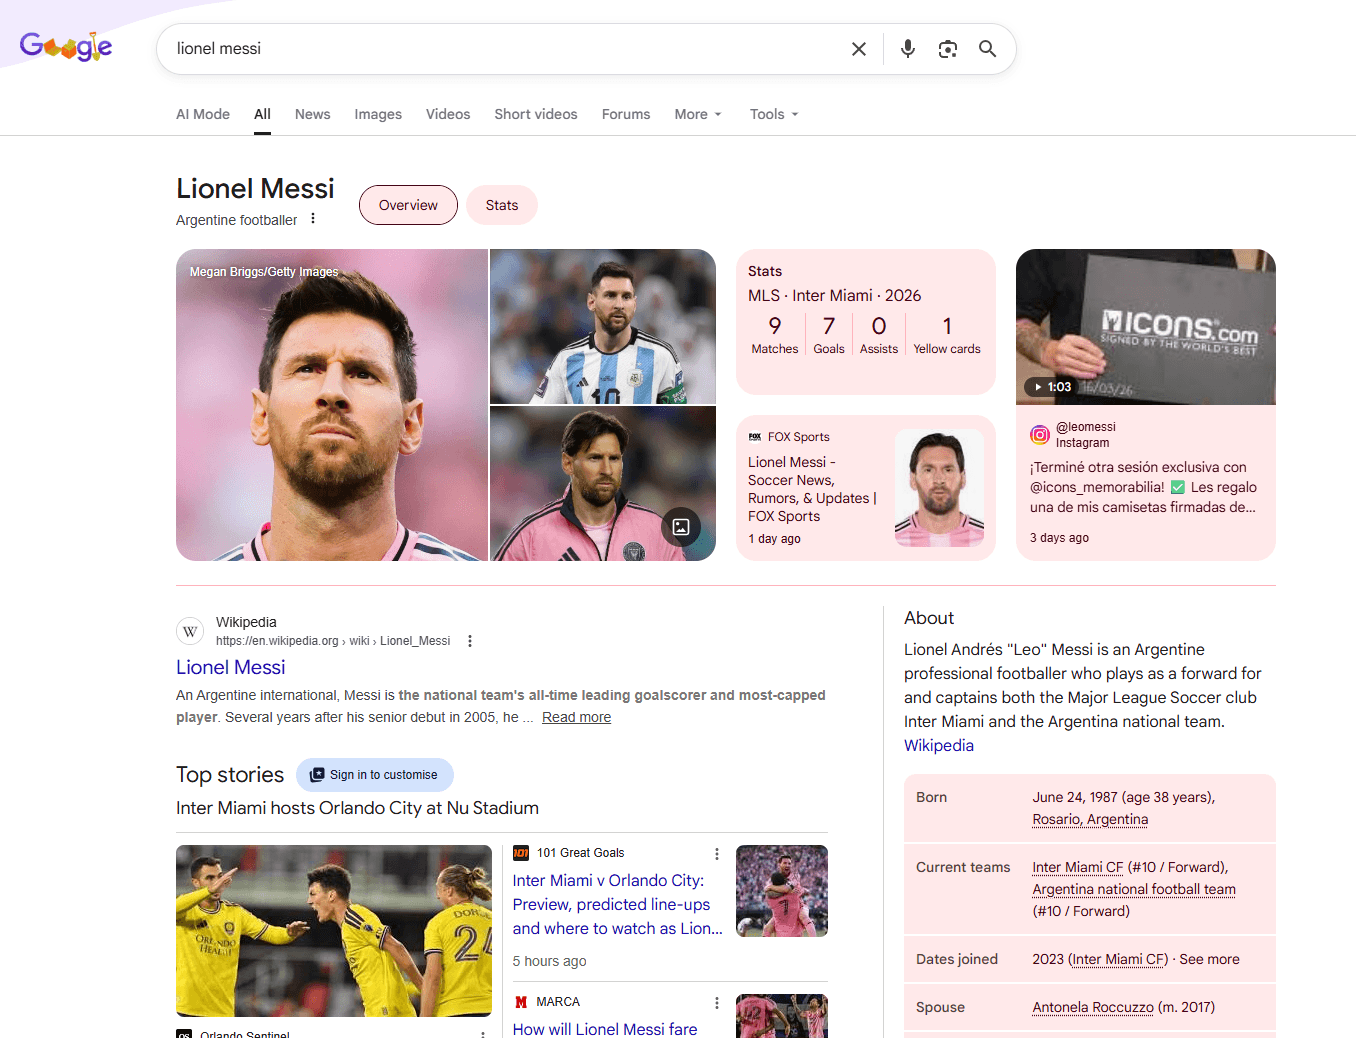Click the FOX Sports source icon
This screenshot has height=1038, width=1356.
point(755,437)
